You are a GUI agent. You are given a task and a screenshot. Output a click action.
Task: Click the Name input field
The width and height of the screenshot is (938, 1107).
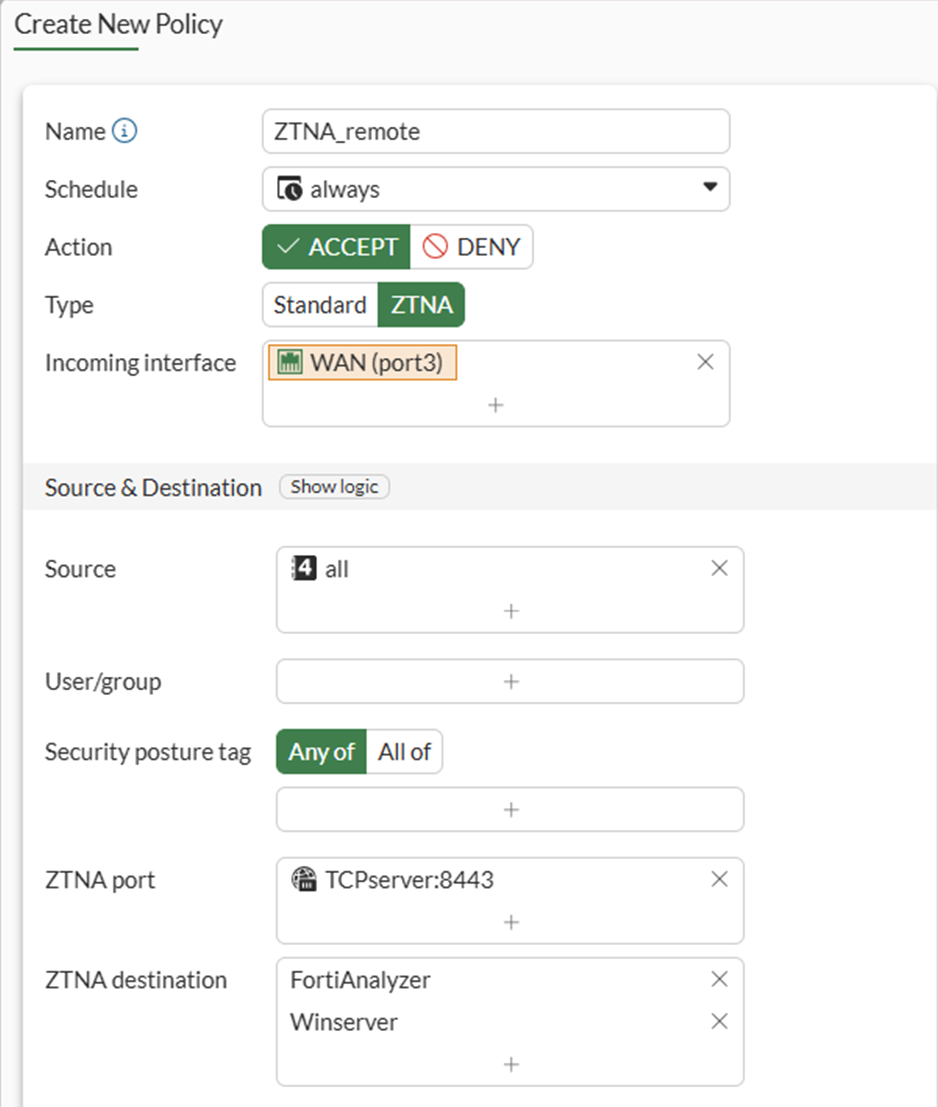[x=496, y=131]
